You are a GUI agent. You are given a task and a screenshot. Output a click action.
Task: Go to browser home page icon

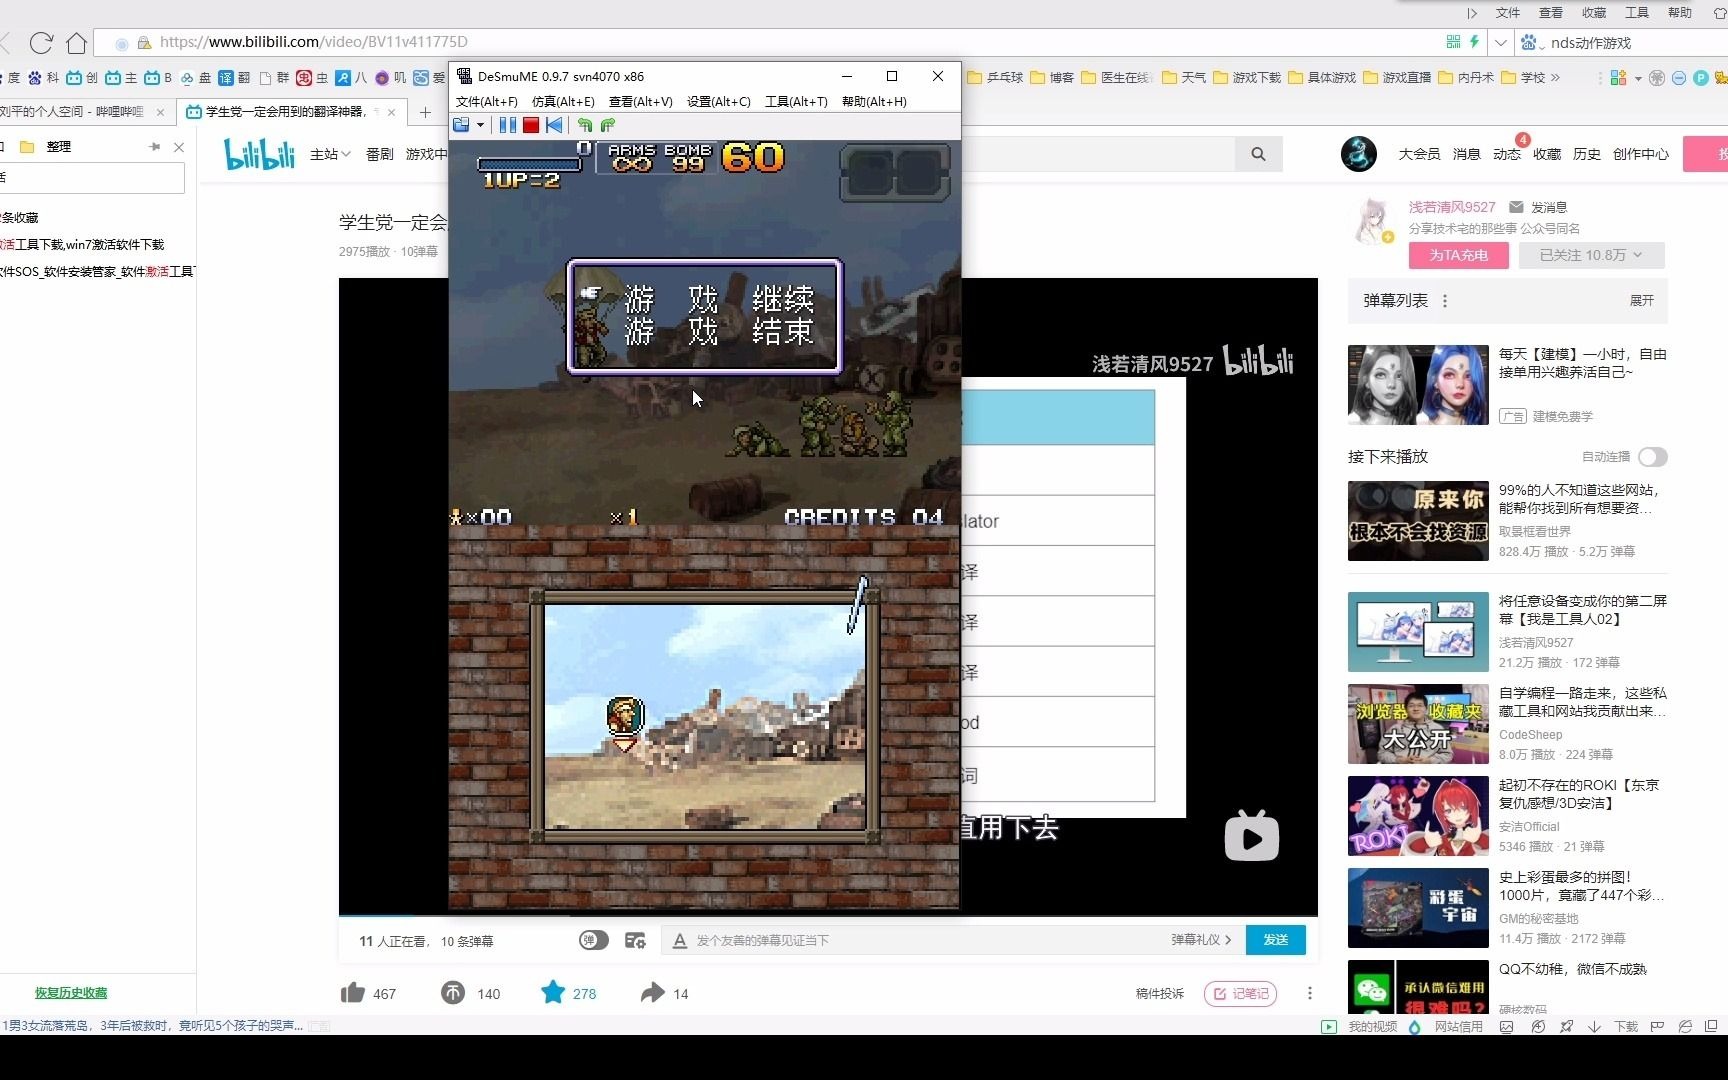point(76,42)
